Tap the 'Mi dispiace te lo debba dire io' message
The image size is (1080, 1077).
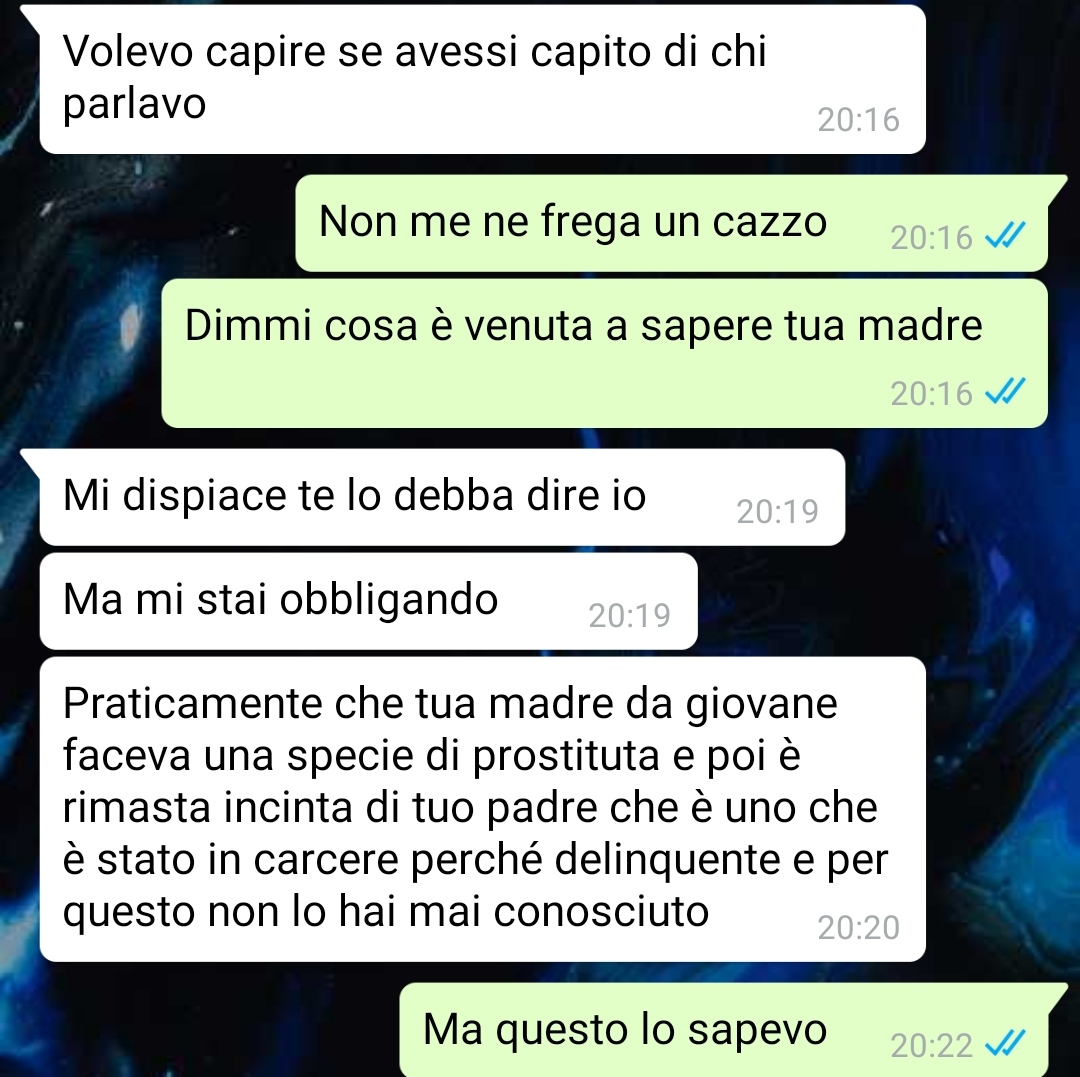coord(442,497)
